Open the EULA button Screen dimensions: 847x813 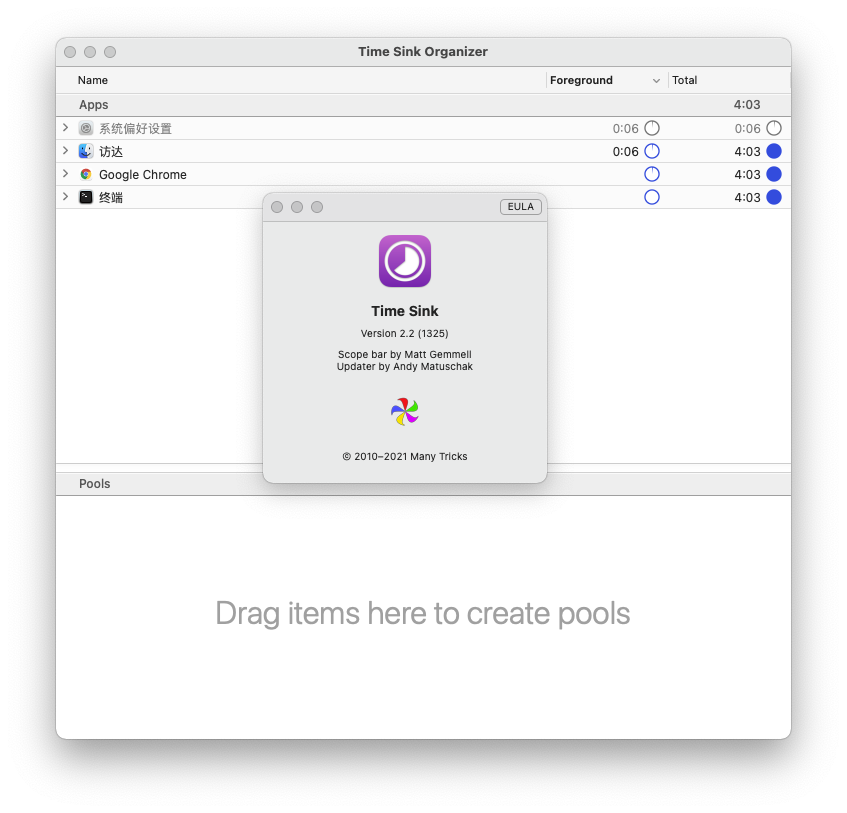click(521, 207)
